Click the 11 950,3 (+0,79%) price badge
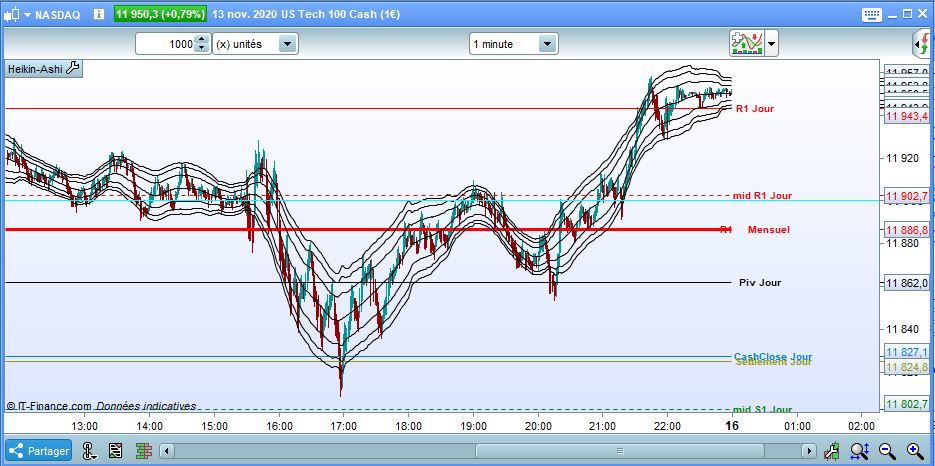935x466 pixels. (160, 14)
